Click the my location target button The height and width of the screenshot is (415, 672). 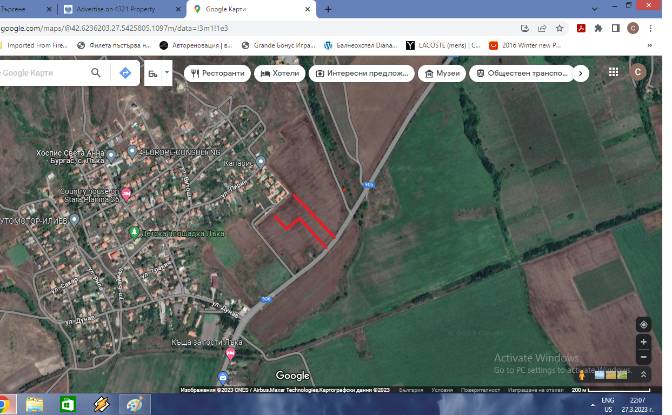pos(643,325)
